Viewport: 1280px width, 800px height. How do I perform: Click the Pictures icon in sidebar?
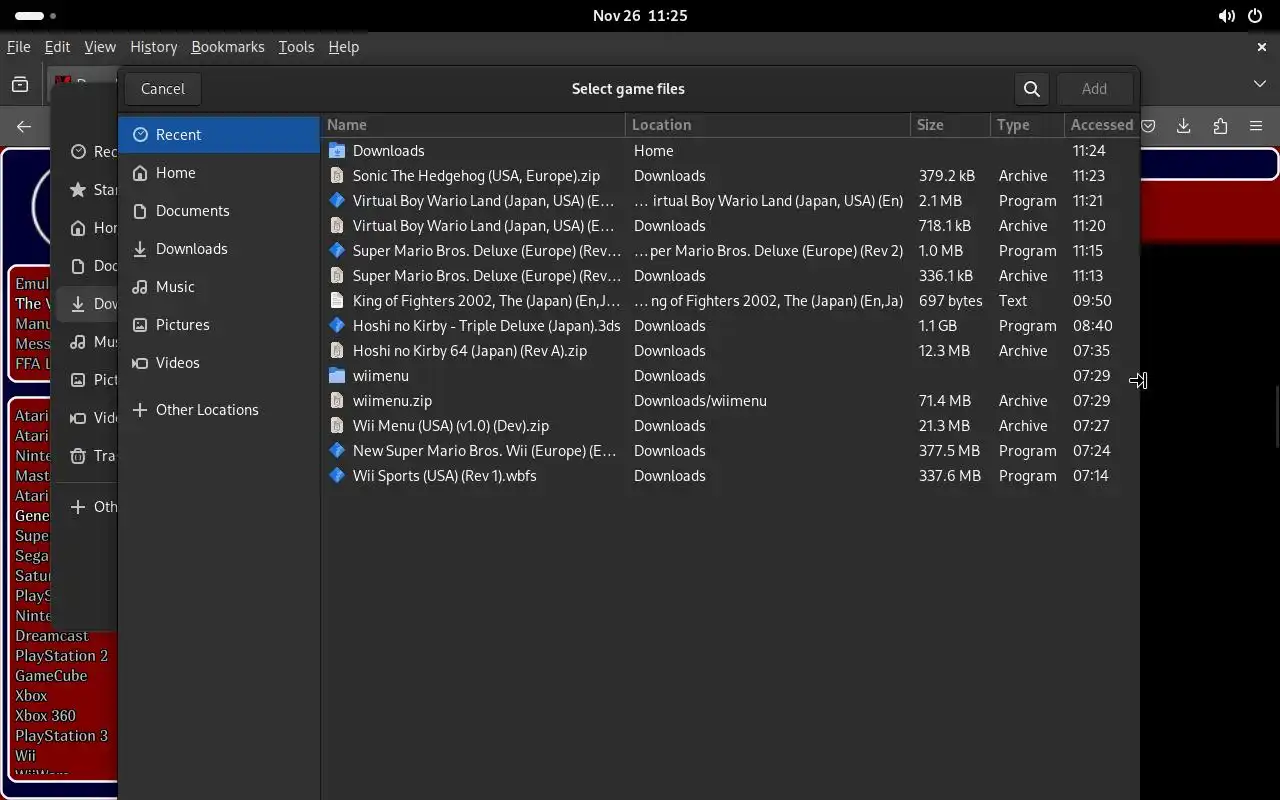[140, 324]
